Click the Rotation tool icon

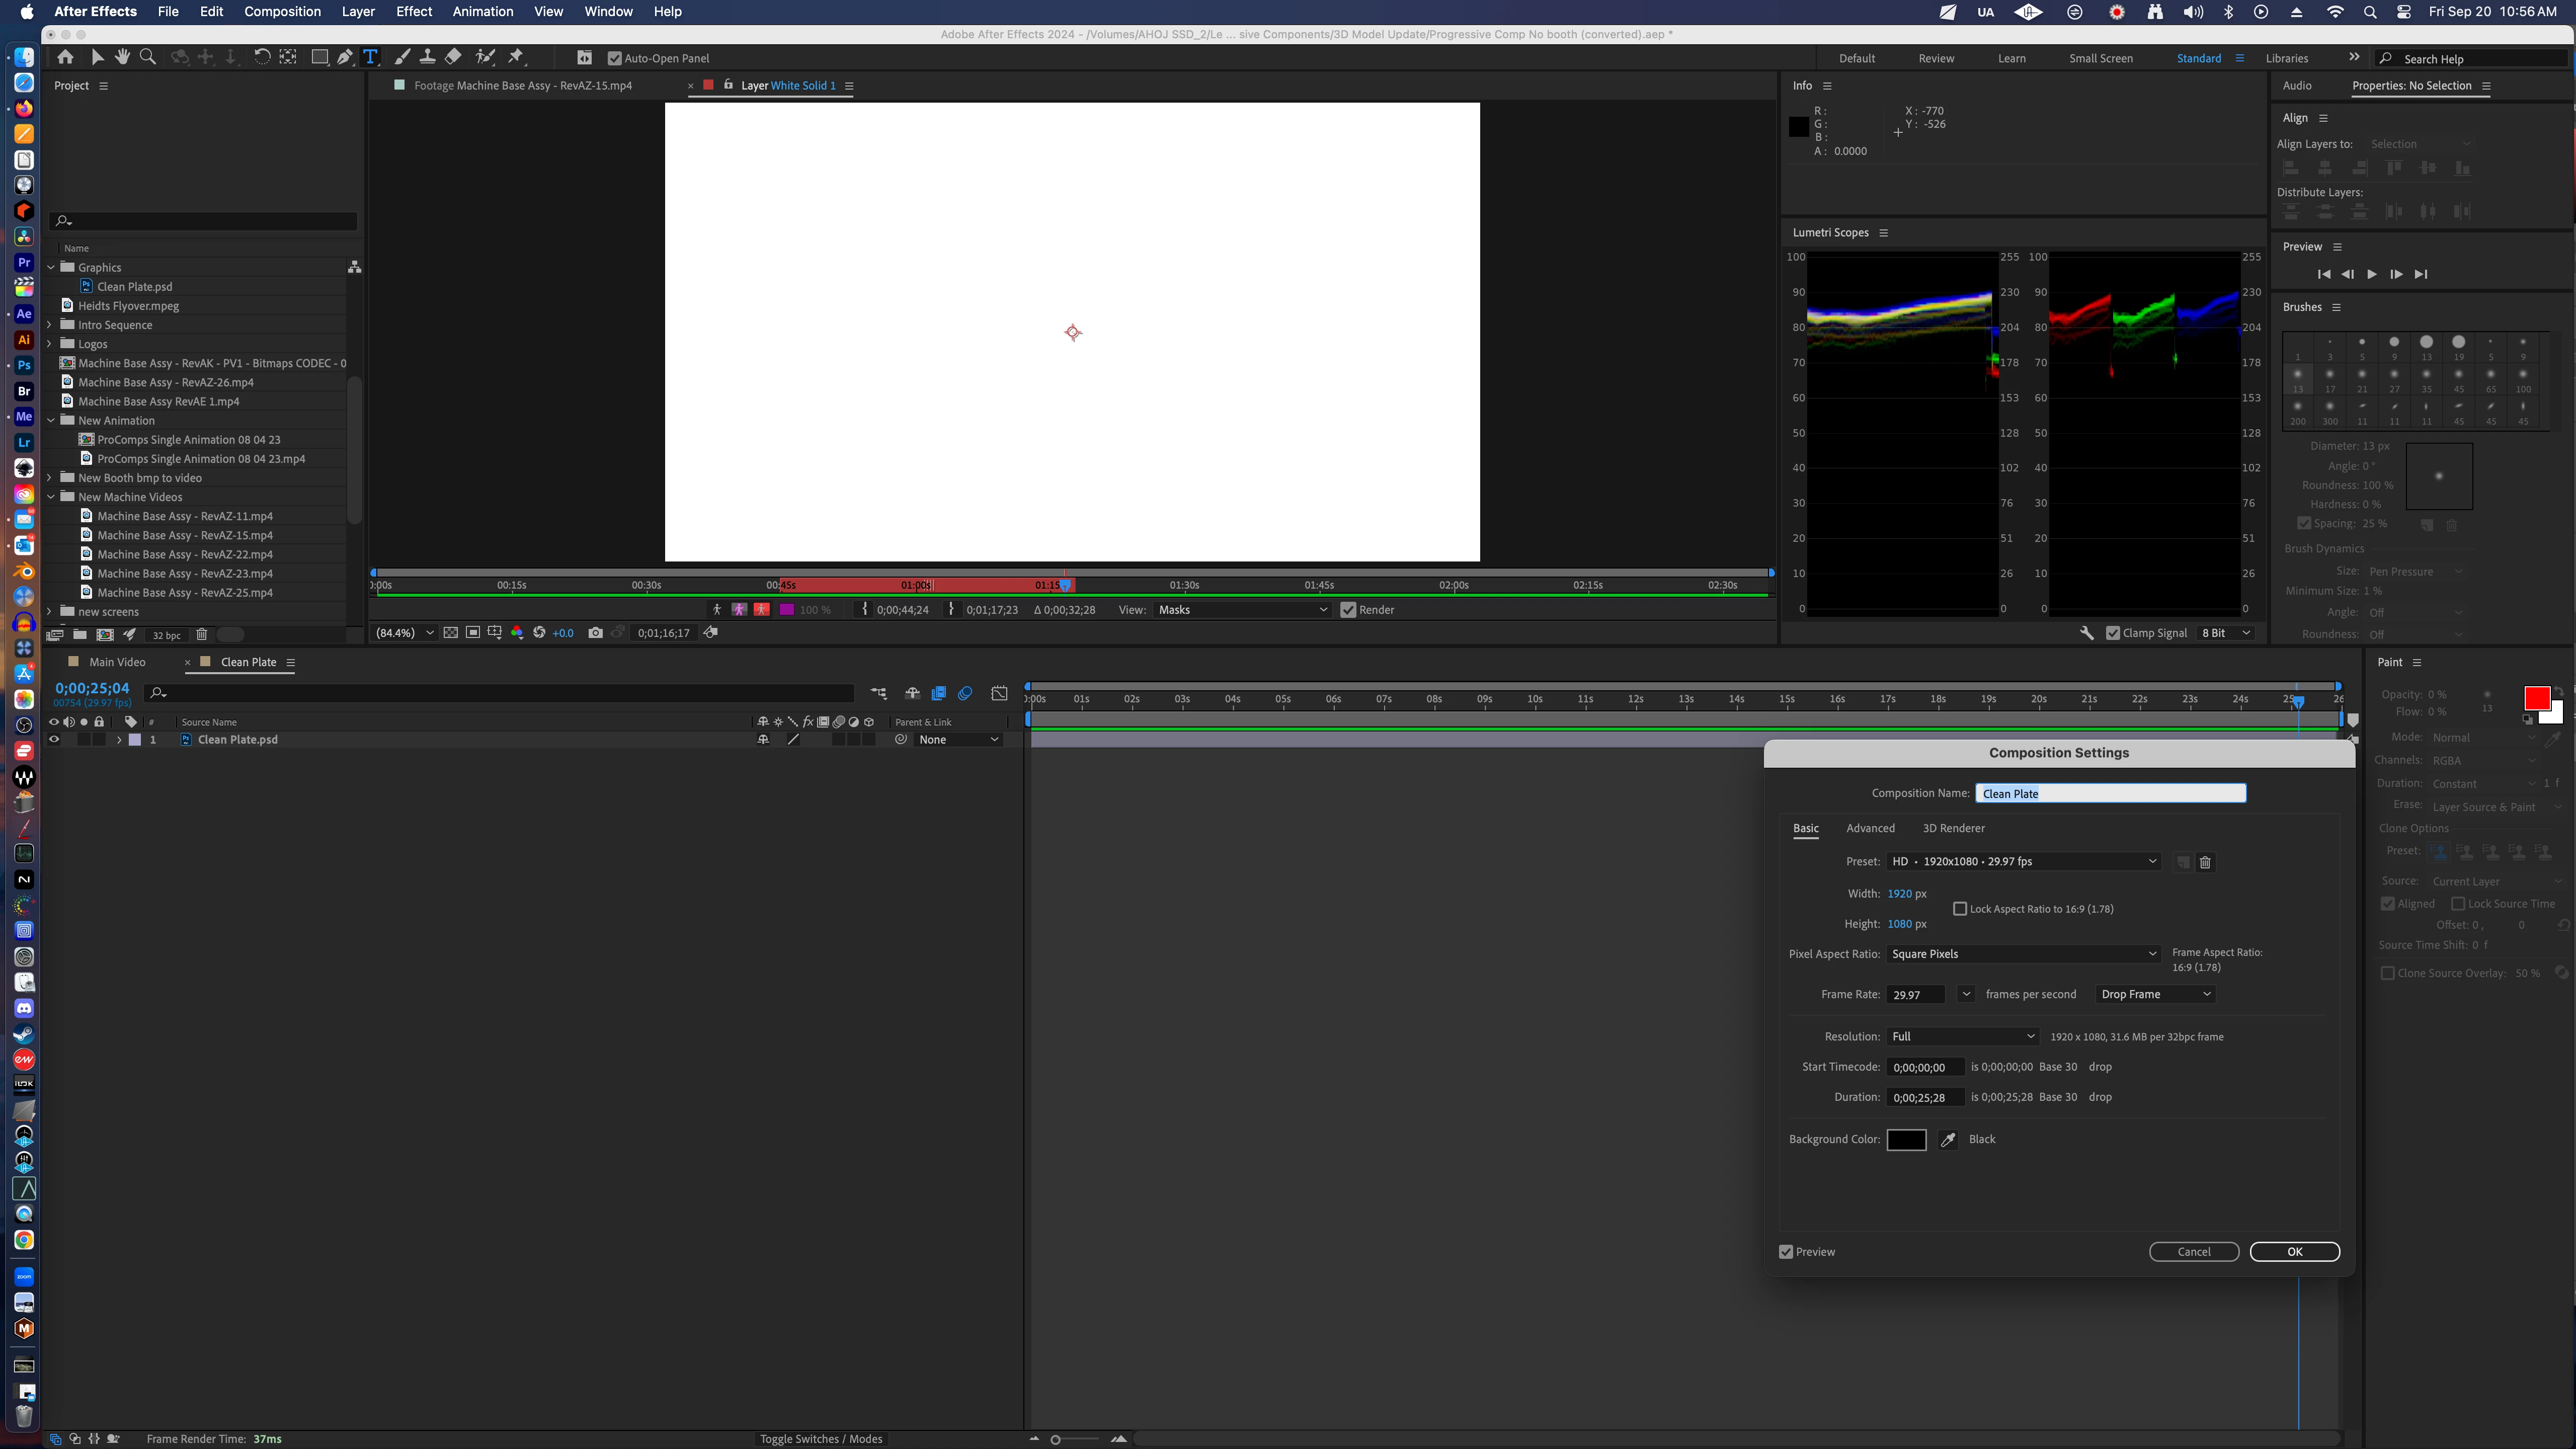pyautogui.click(x=261, y=57)
